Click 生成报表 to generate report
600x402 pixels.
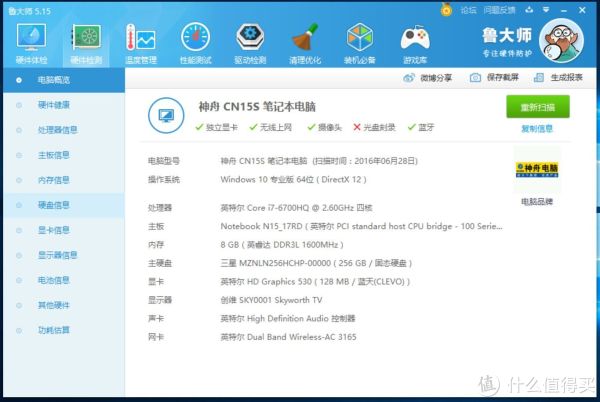click(x=558, y=78)
